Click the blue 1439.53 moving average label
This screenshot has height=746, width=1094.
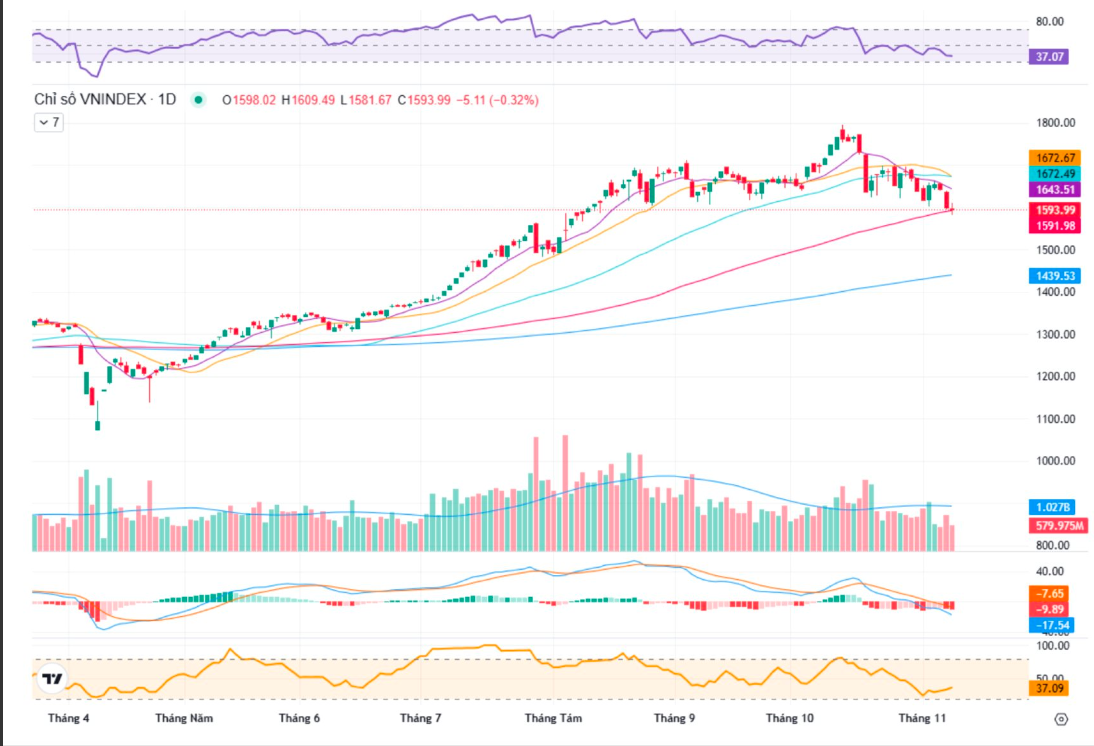tap(1056, 275)
